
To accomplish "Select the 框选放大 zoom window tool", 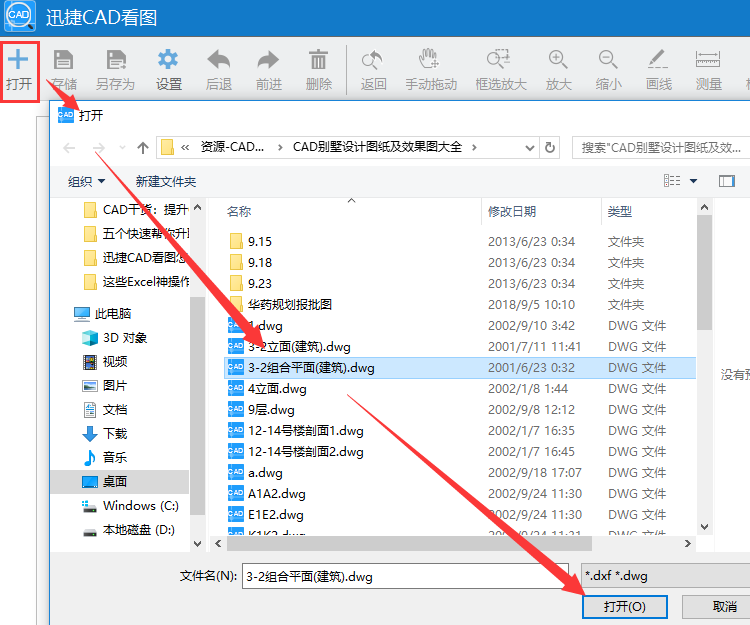I will point(499,59).
